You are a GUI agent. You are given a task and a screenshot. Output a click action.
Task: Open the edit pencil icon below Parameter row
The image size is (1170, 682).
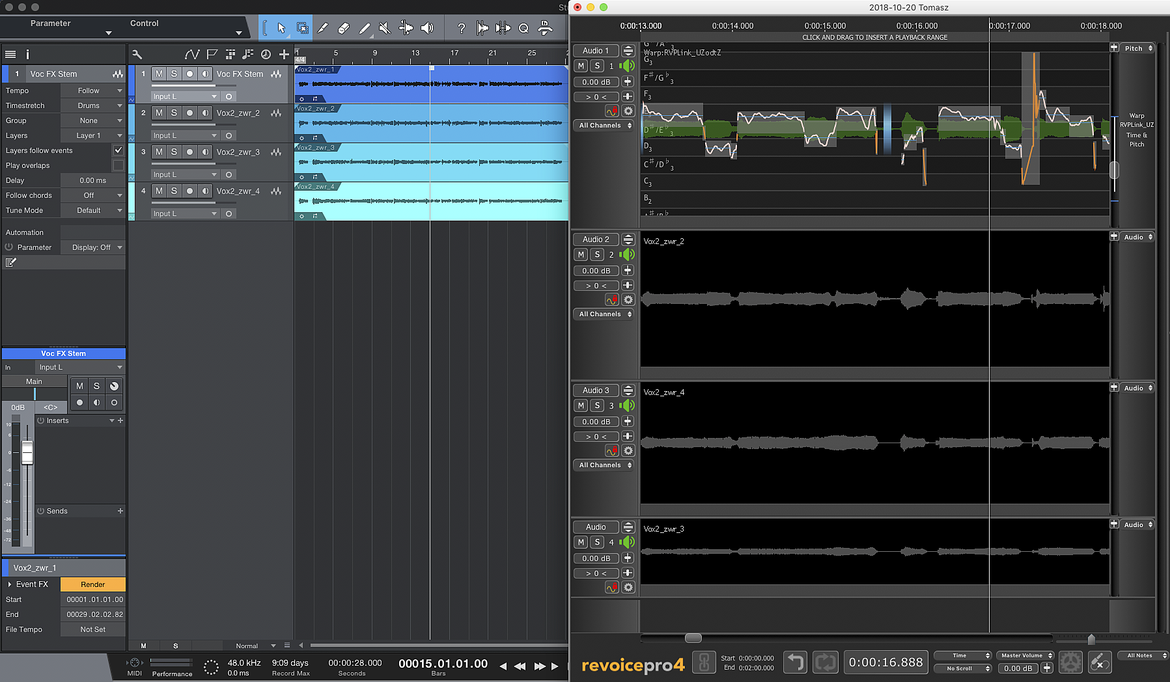(10, 263)
